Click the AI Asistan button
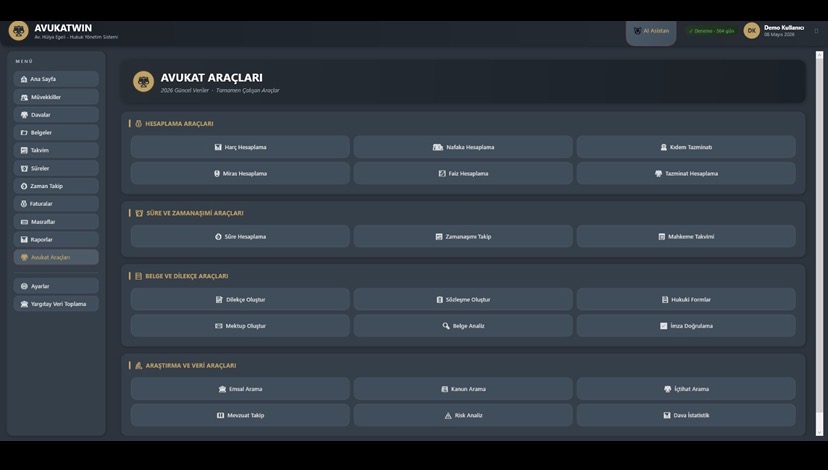Screen dimensions: 828x470 click(651, 32)
